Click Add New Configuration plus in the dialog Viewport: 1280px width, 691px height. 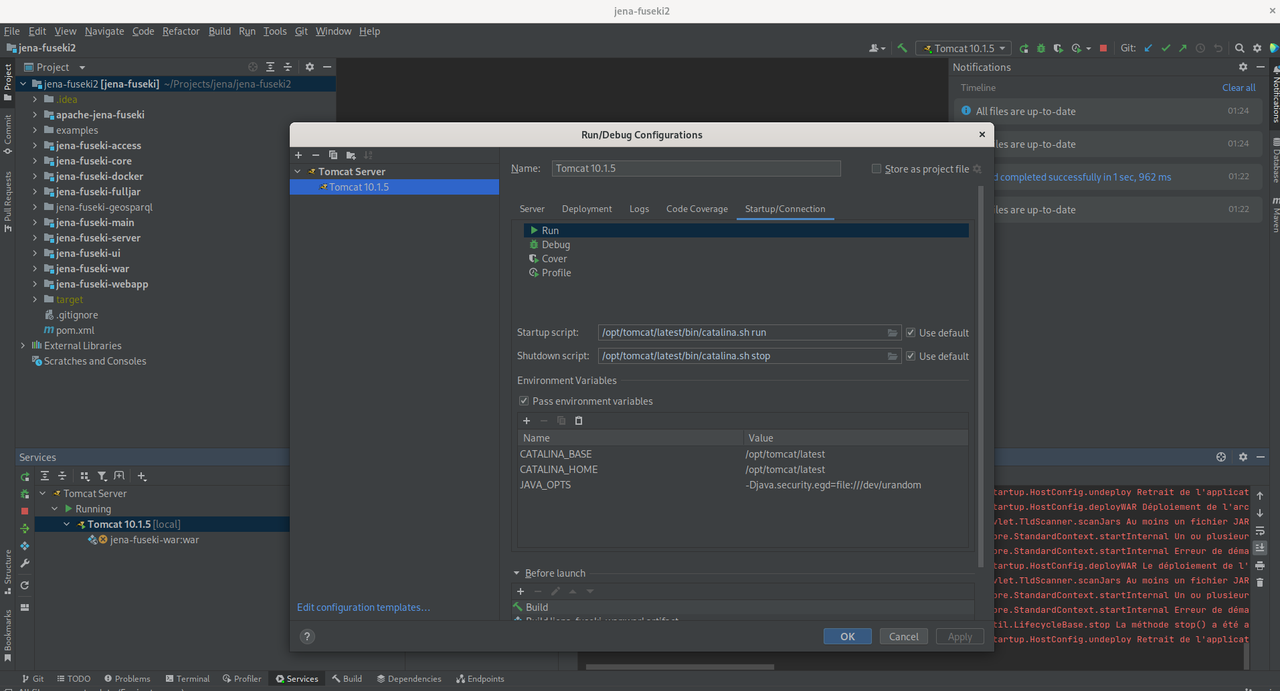coord(298,155)
